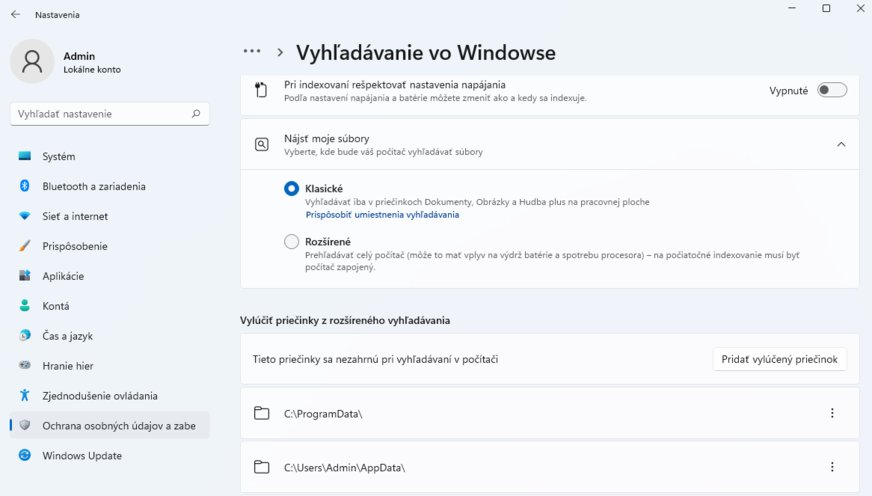Click the folder icon next to C:\ProgramData\
The height and width of the screenshot is (496, 872).
point(262,413)
